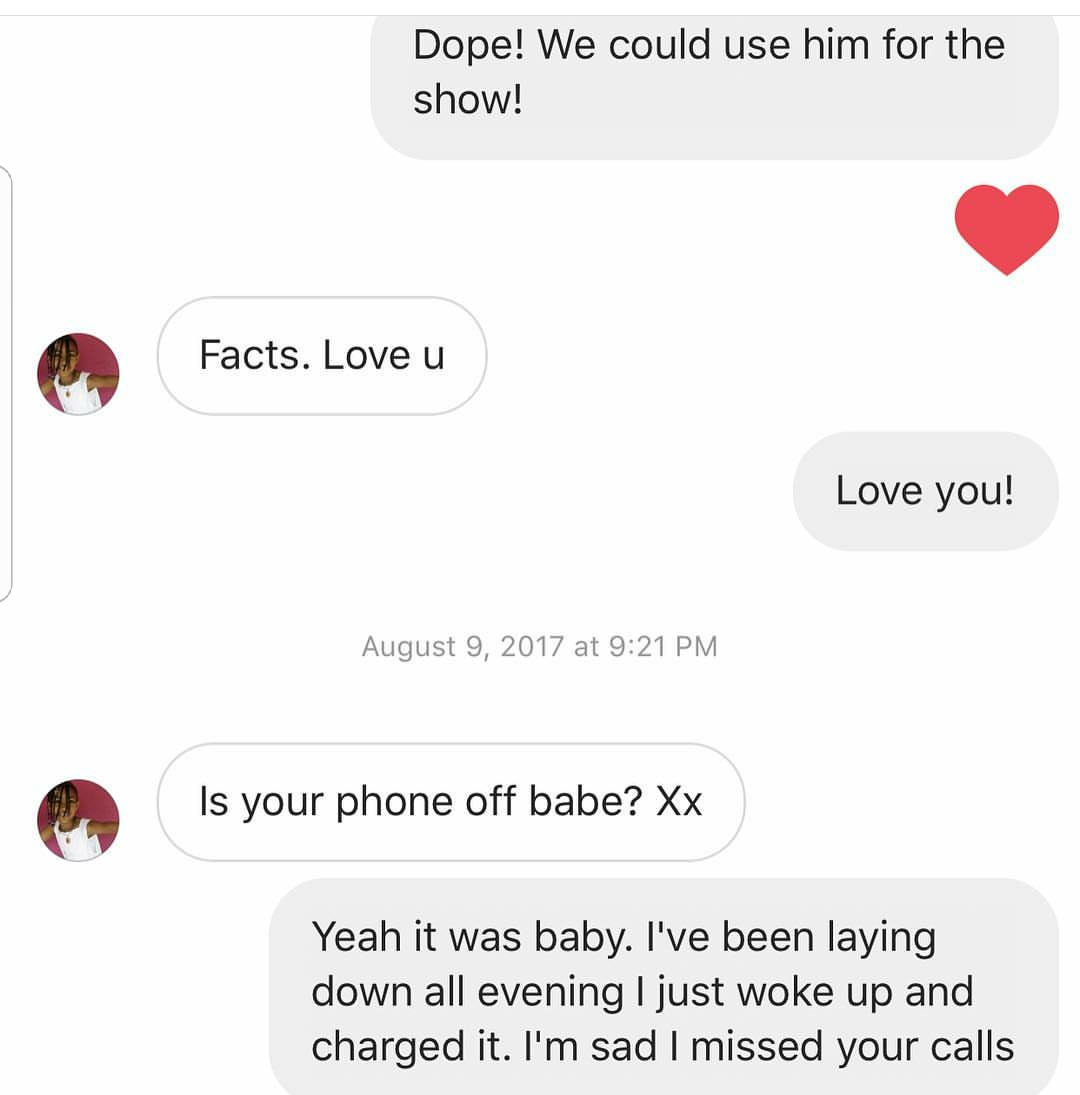Click the word "babe?" in received message

585,801
